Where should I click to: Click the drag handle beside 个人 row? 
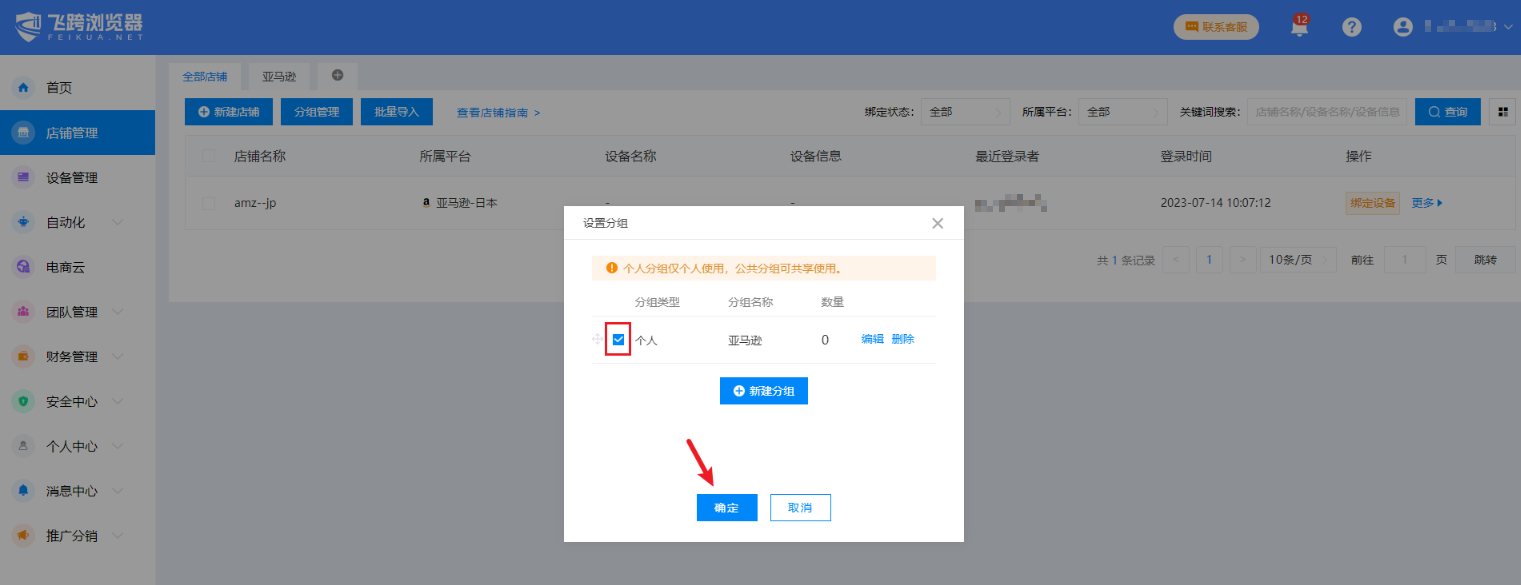(598, 340)
